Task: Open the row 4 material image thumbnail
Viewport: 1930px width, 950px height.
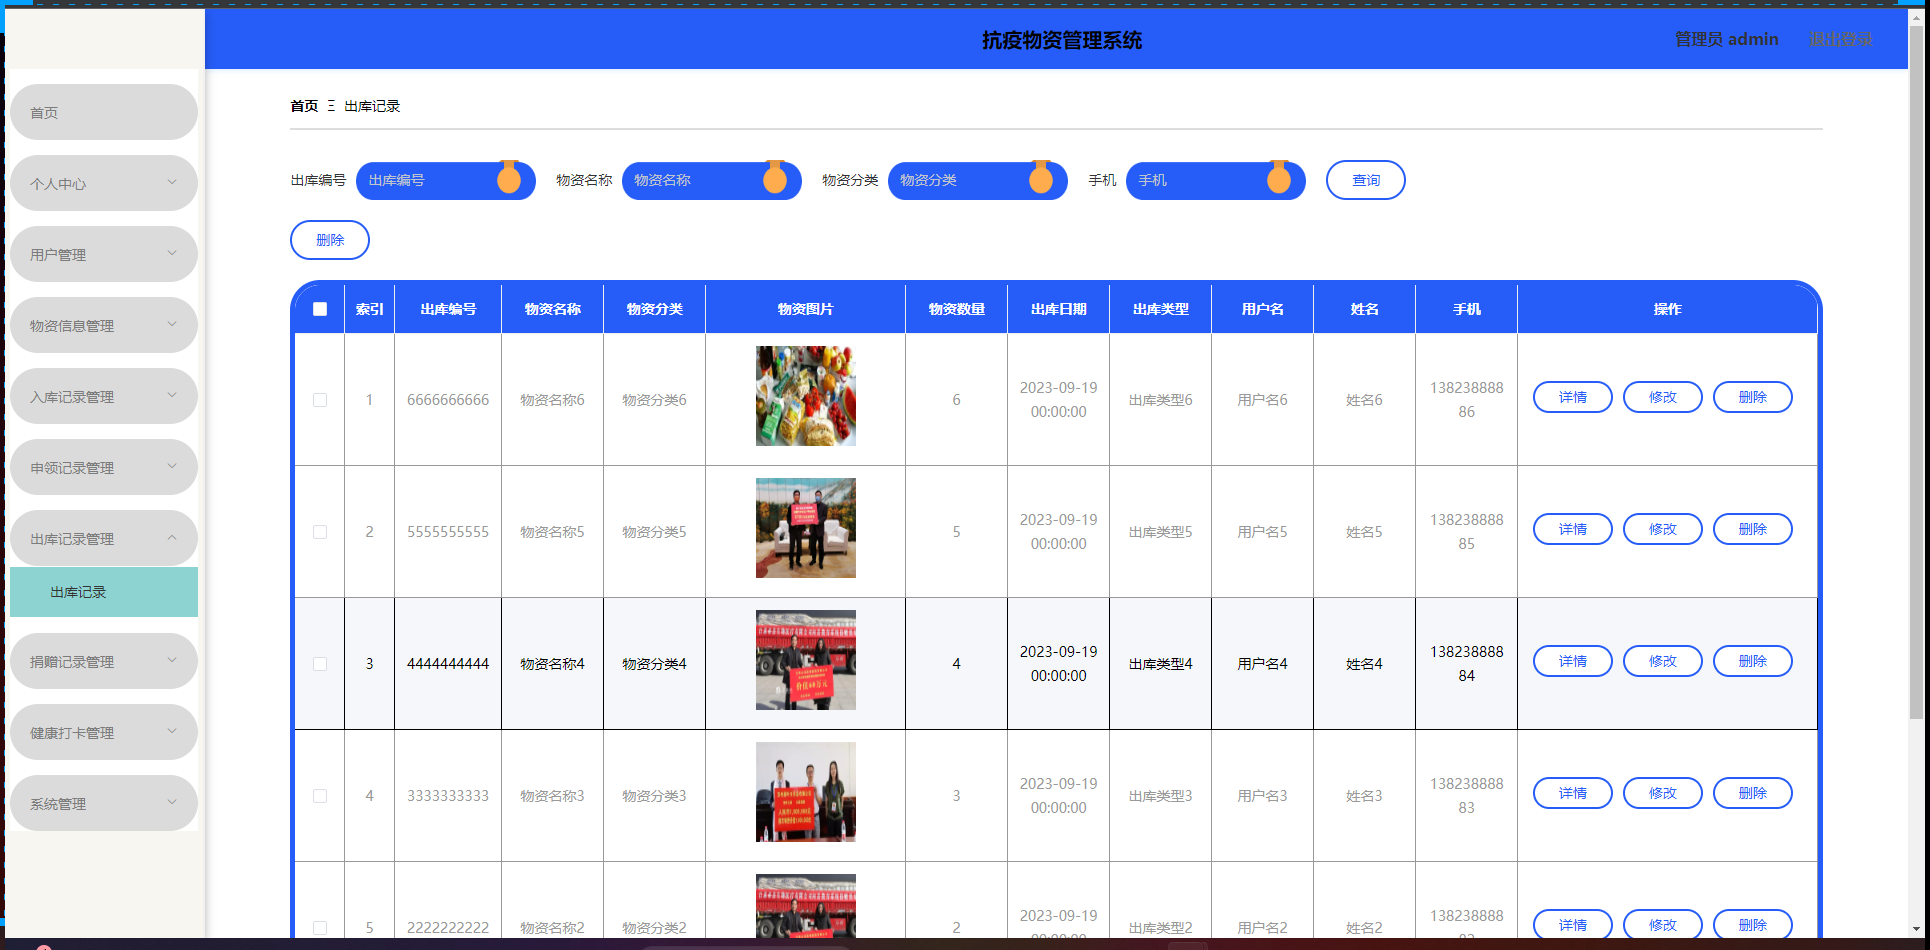Action: [805, 792]
